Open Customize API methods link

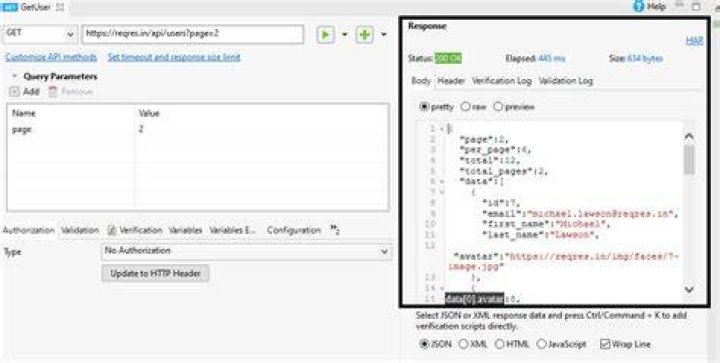[x=51, y=57]
